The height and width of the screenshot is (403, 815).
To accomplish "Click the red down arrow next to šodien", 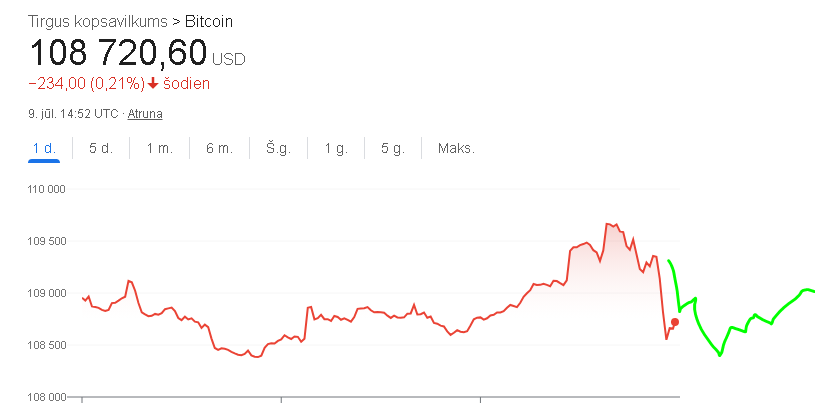I will coord(153,84).
